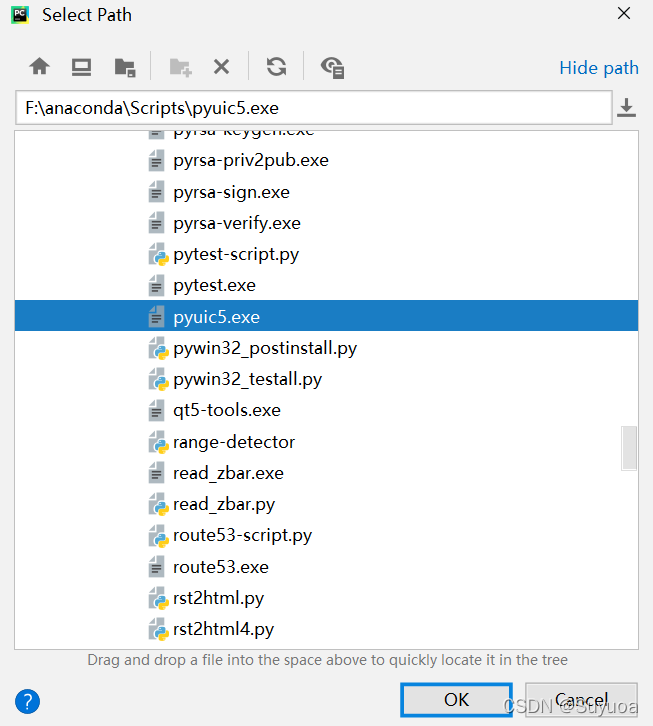Click Python icon of range-detector
This screenshot has width=653, height=726.
click(158, 442)
